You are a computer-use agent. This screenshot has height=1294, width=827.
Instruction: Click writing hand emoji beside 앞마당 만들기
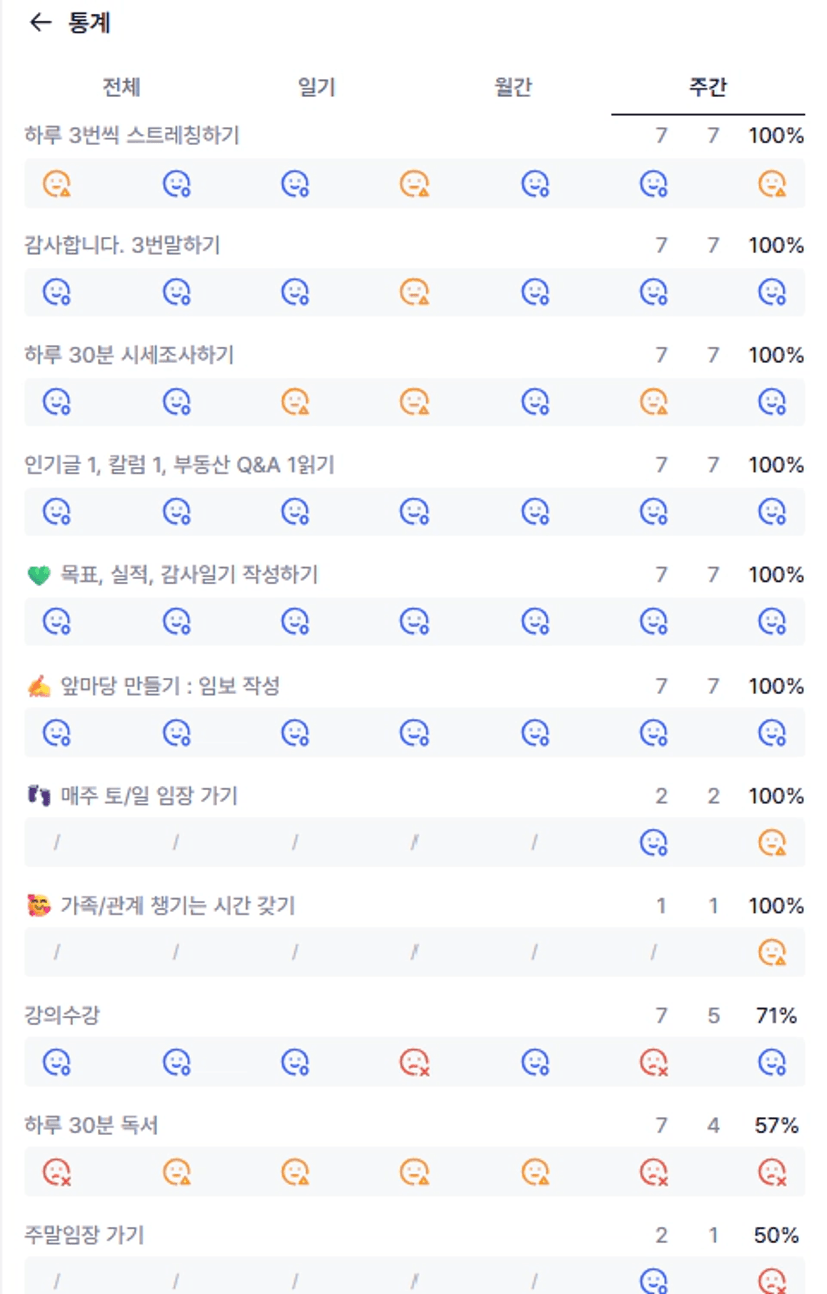tap(38, 686)
